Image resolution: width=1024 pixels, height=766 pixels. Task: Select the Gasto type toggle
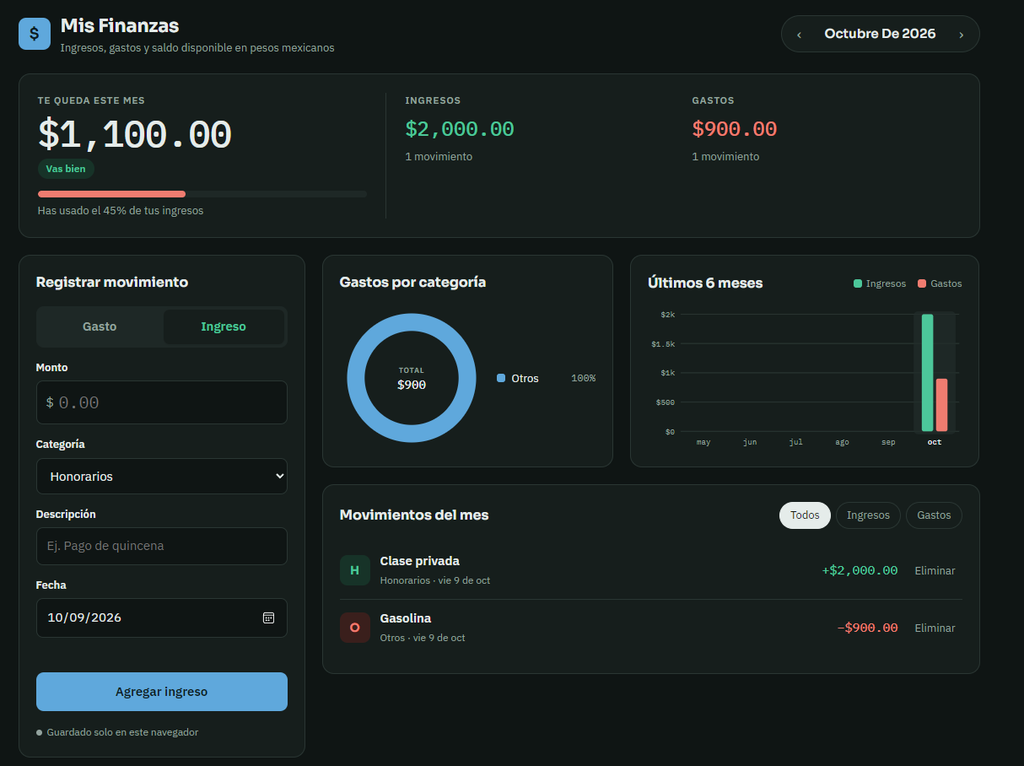tap(99, 327)
